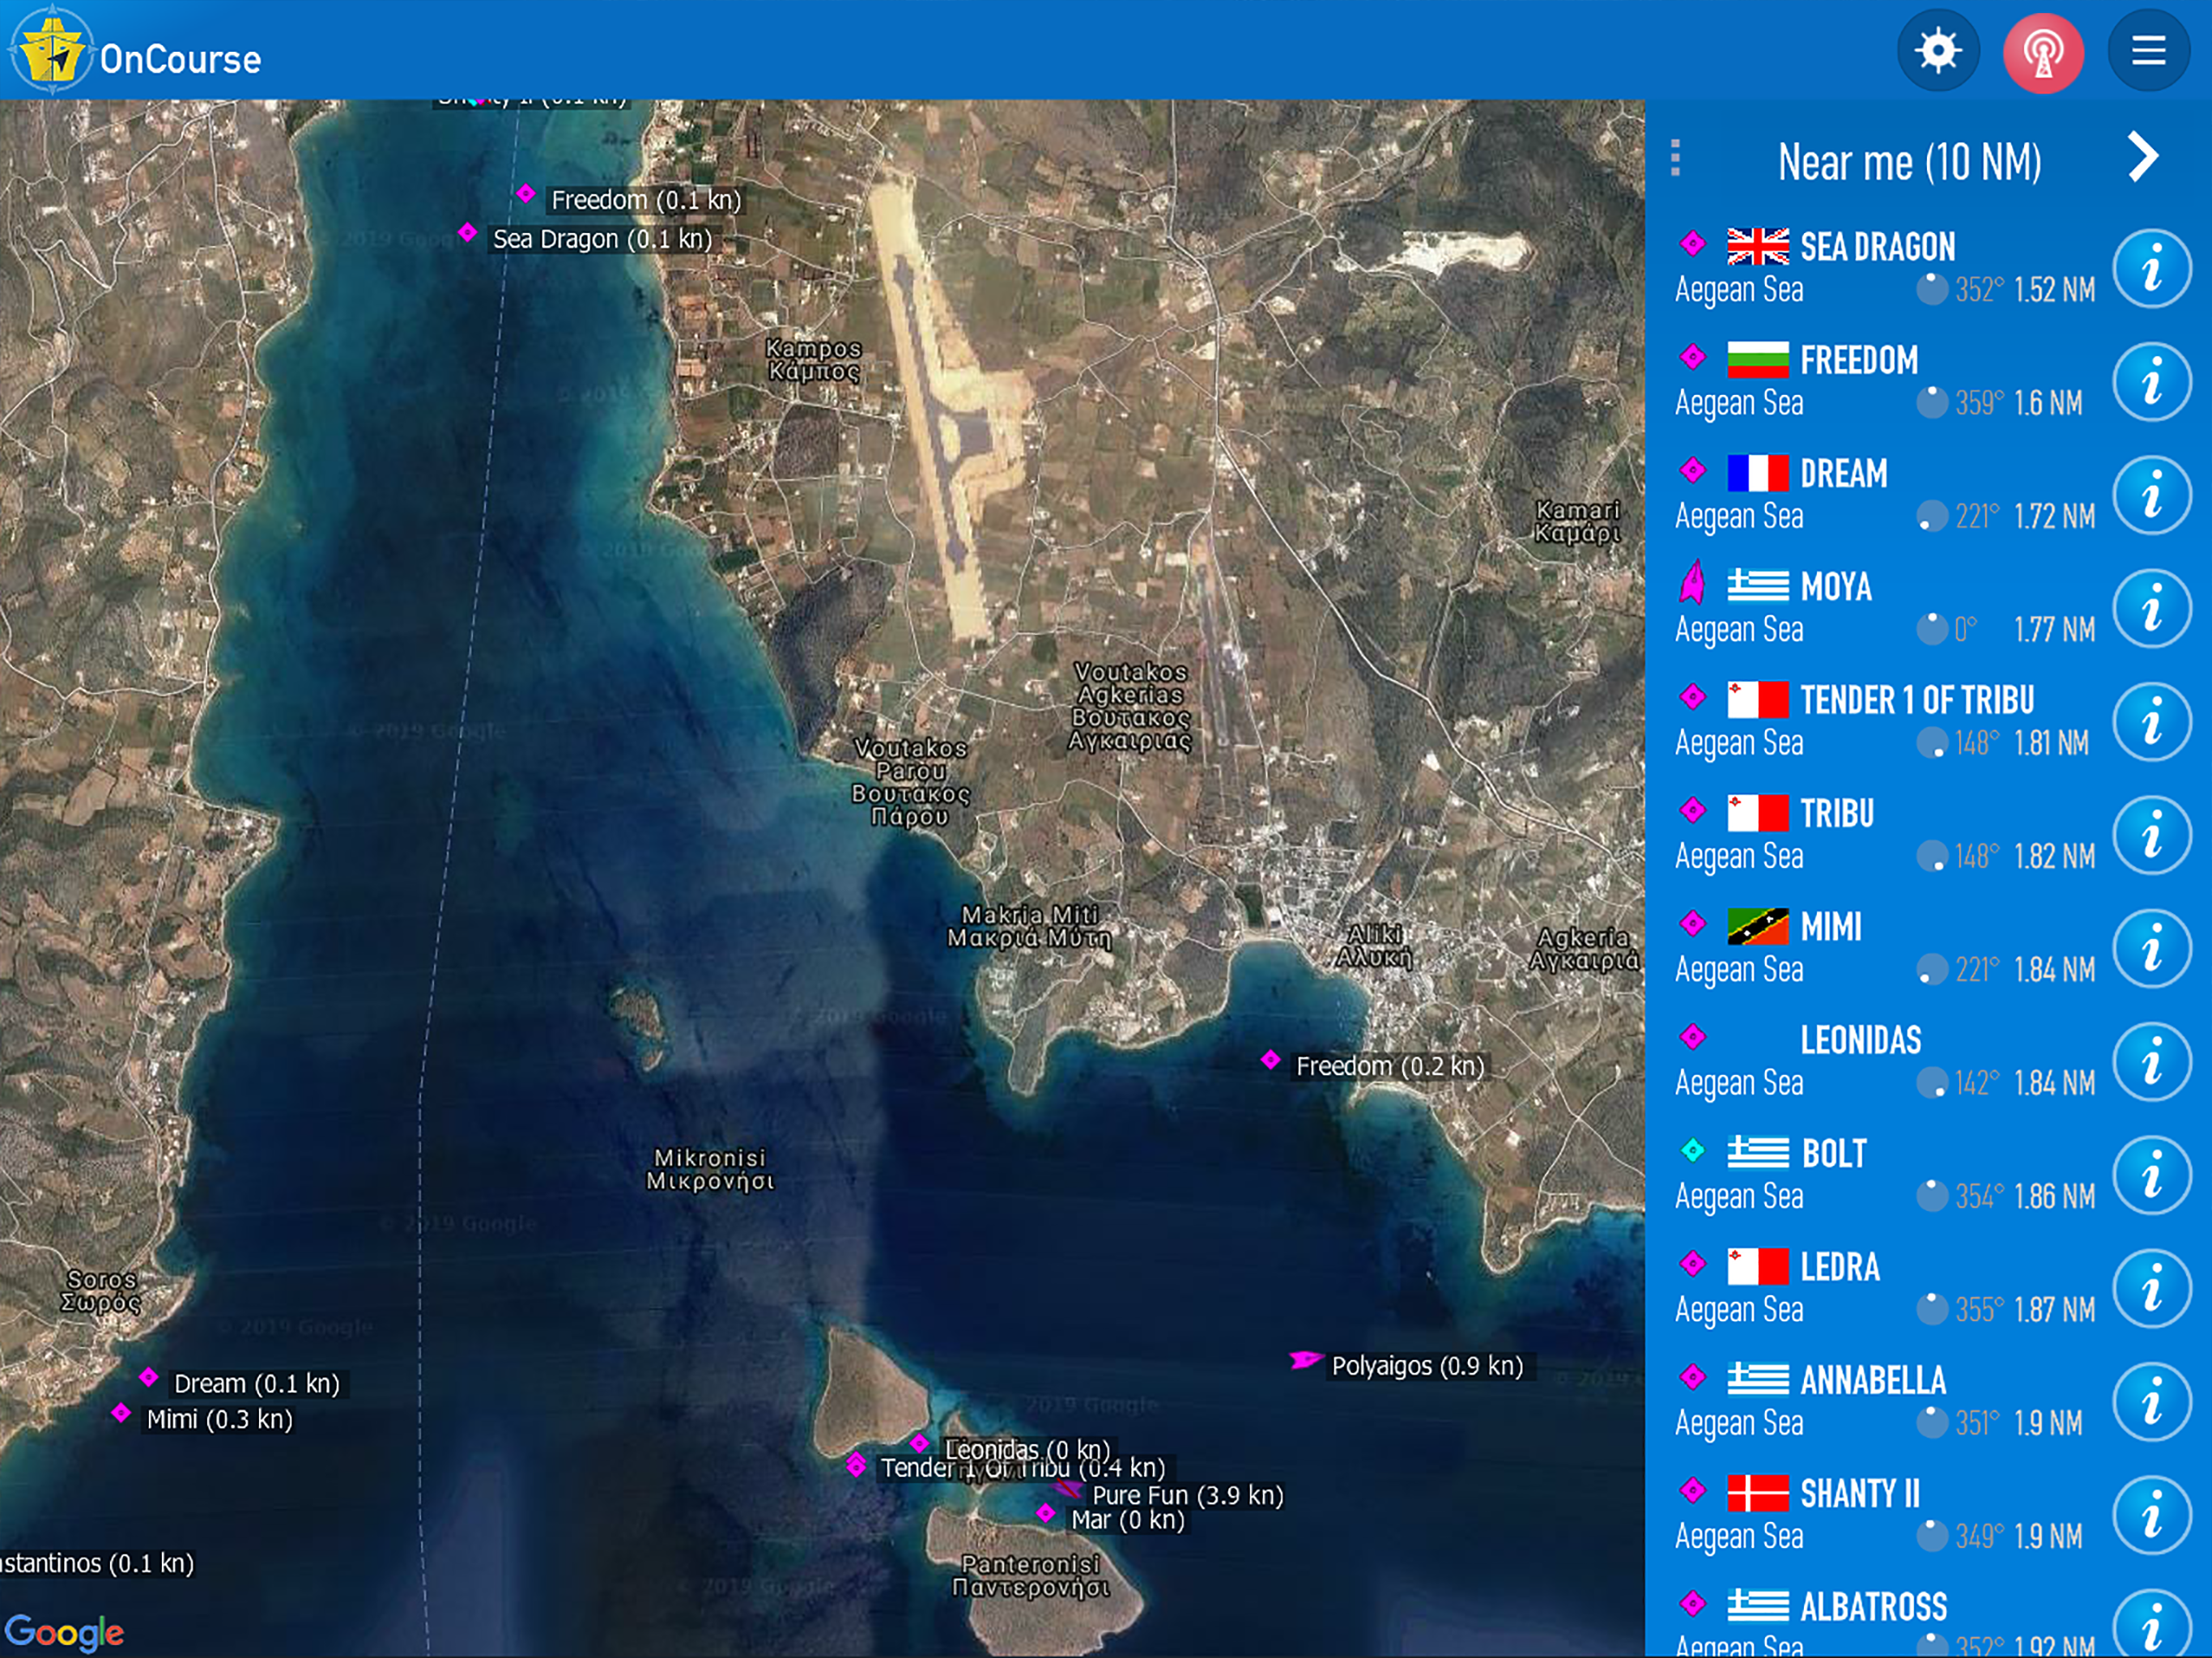Screen dimensions: 2212x1658
Task: Toggle the pink broadcast antenna button
Action: point(2043,52)
